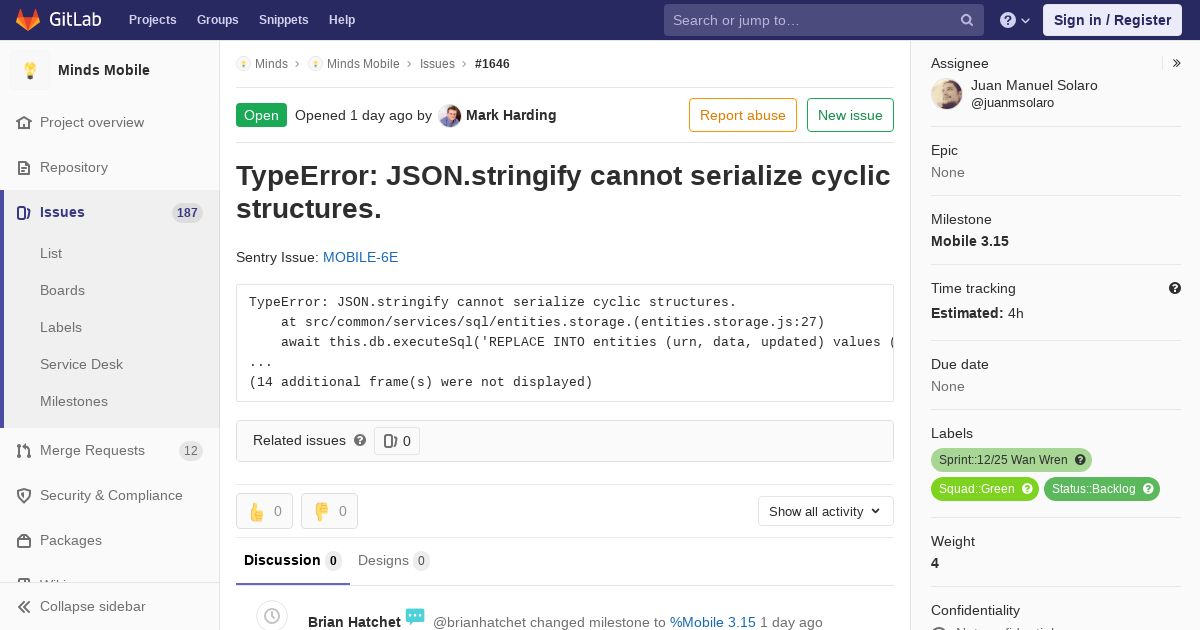Click the Status::Backlog label help icon

point(1148,489)
